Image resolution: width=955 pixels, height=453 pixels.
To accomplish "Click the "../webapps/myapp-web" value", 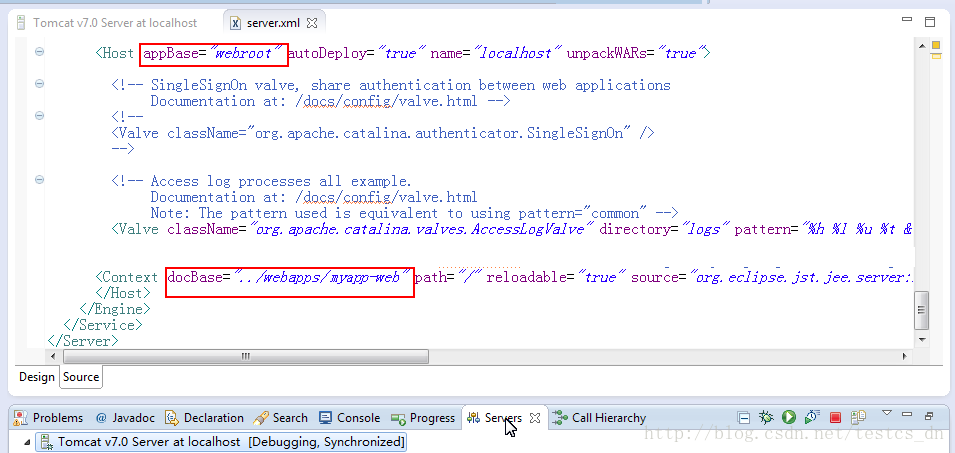I will tap(321, 278).
